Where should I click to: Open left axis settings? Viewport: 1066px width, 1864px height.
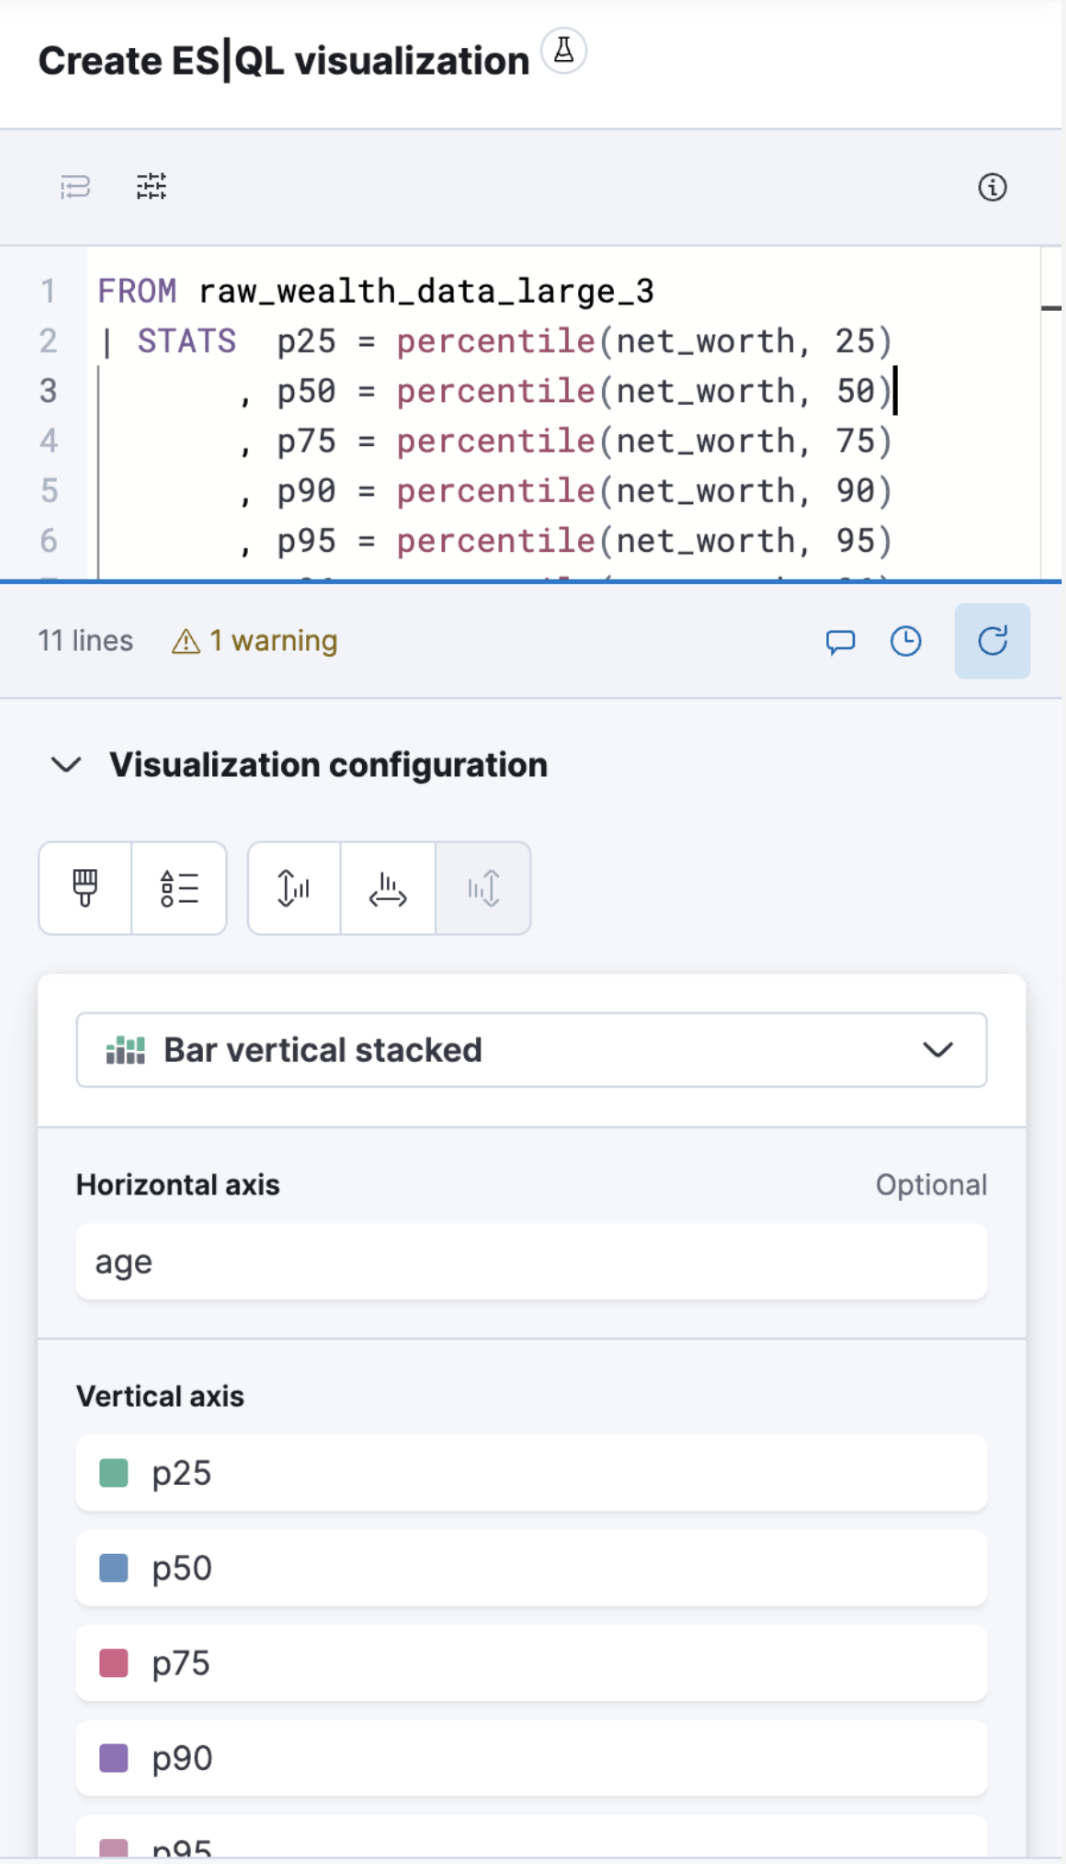click(x=294, y=888)
